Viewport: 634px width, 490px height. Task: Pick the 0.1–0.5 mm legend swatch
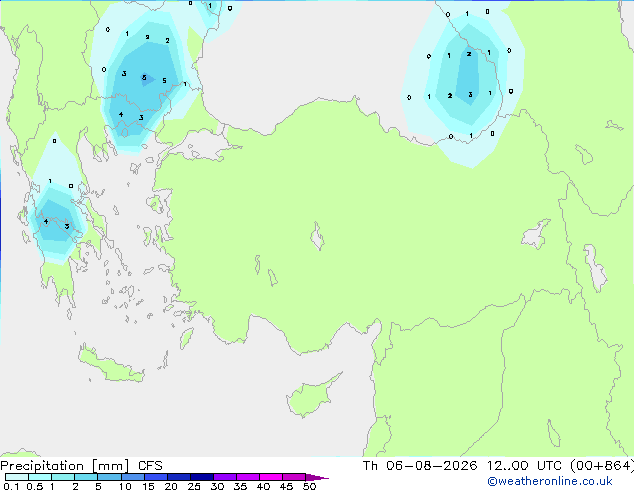(x=17, y=477)
